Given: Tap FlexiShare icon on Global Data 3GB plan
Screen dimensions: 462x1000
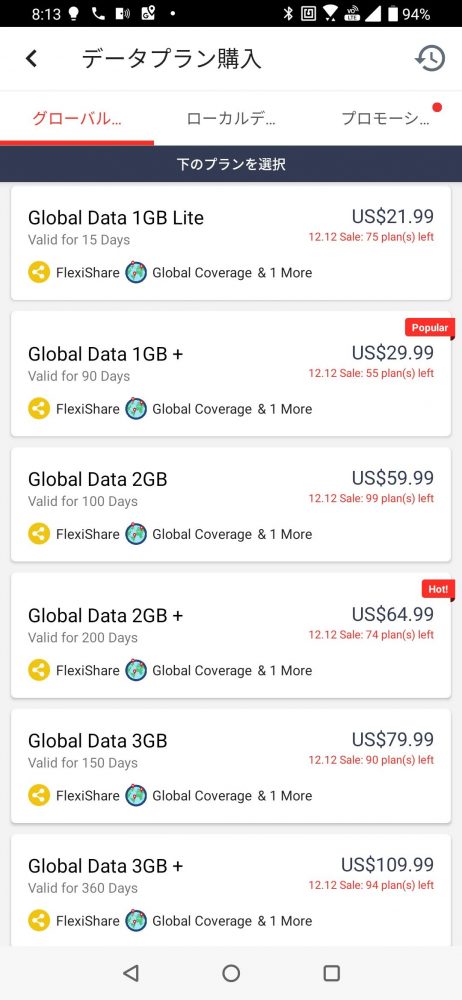Looking at the screenshot, I should pyautogui.click(x=39, y=795).
